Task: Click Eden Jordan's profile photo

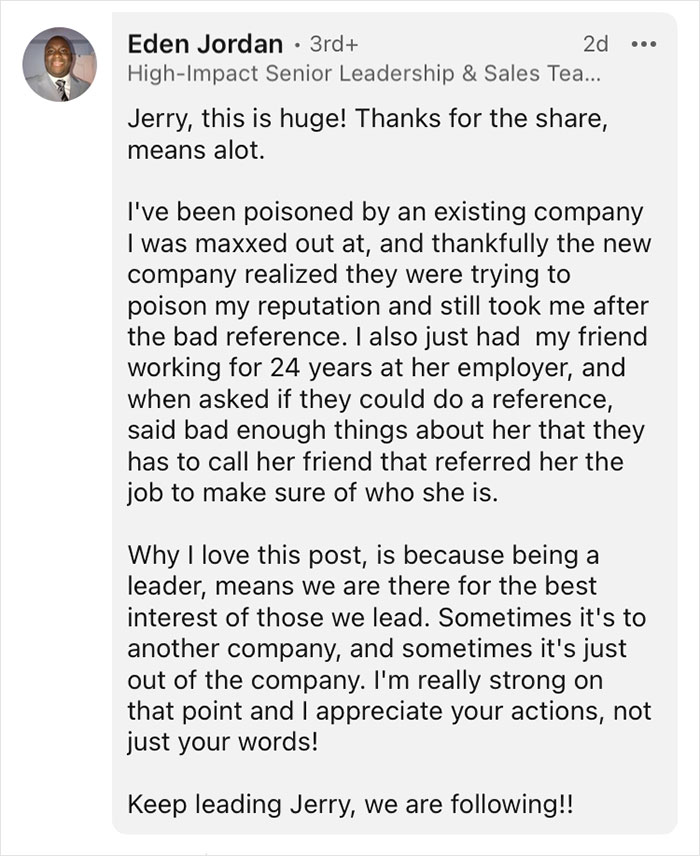Action: 60,64
